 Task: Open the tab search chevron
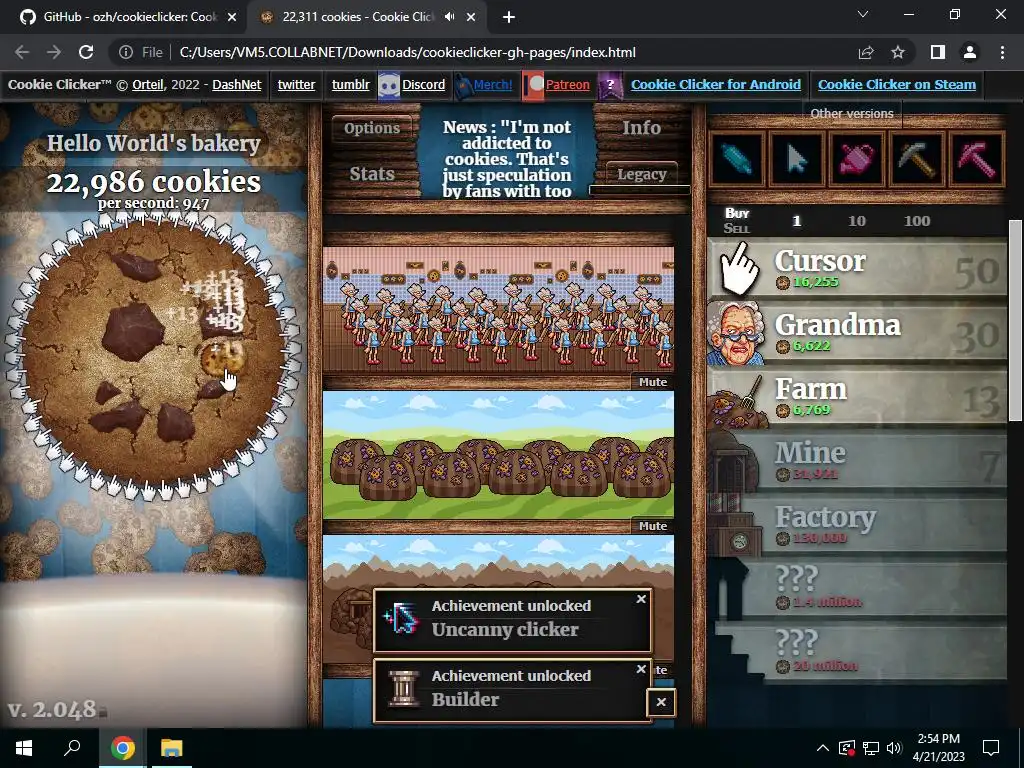point(863,14)
